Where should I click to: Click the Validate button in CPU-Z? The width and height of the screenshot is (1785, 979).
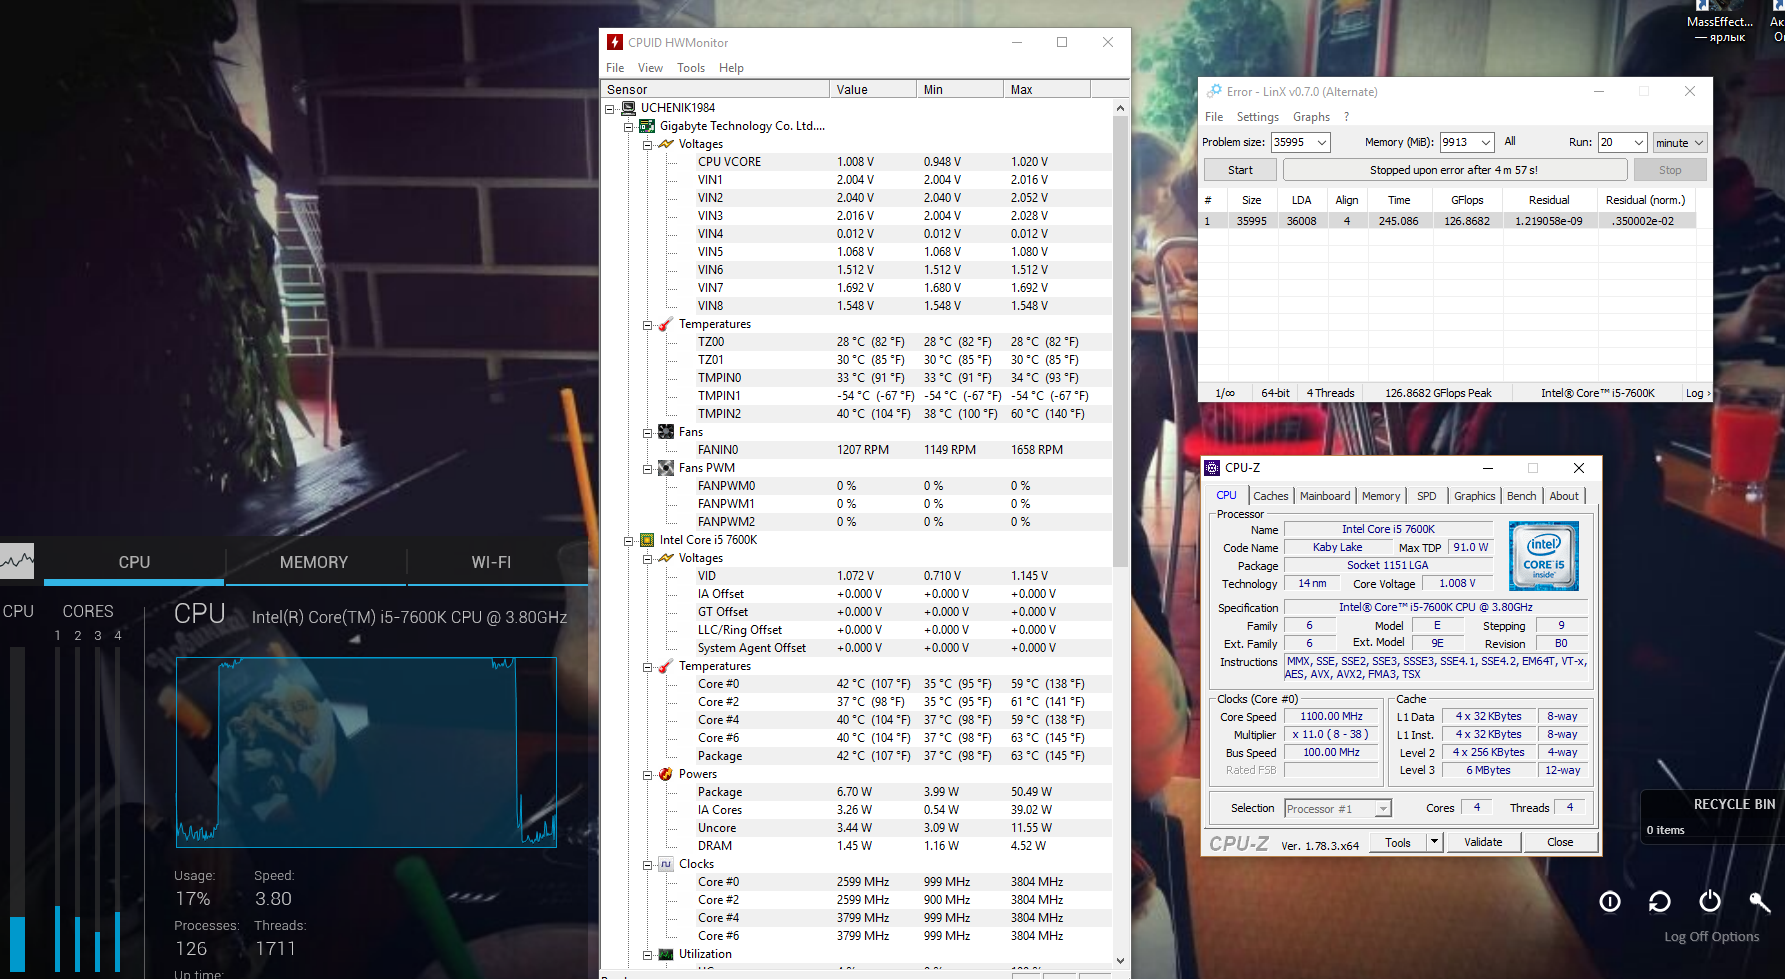click(x=1483, y=842)
